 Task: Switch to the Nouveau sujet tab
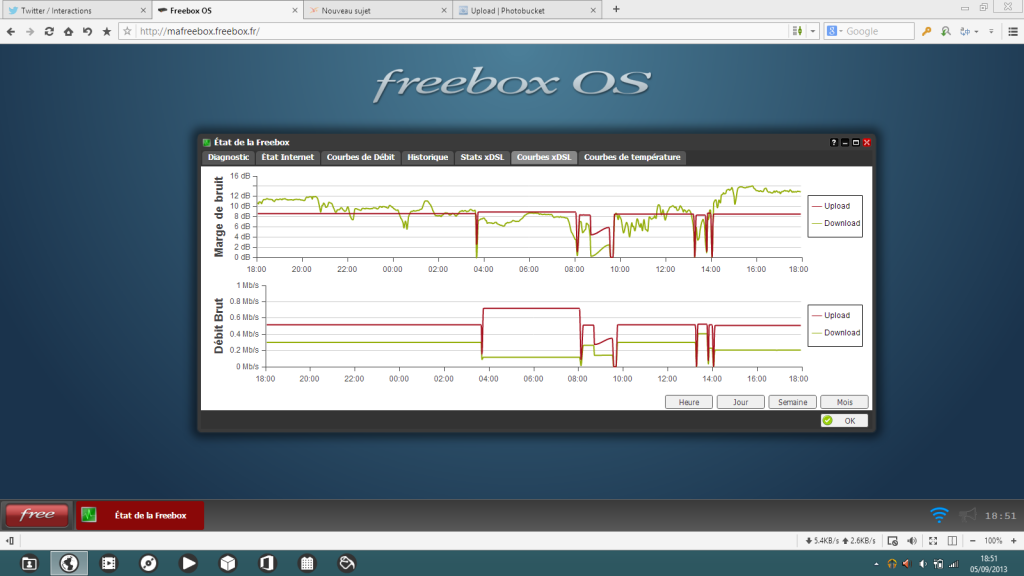(x=379, y=10)
